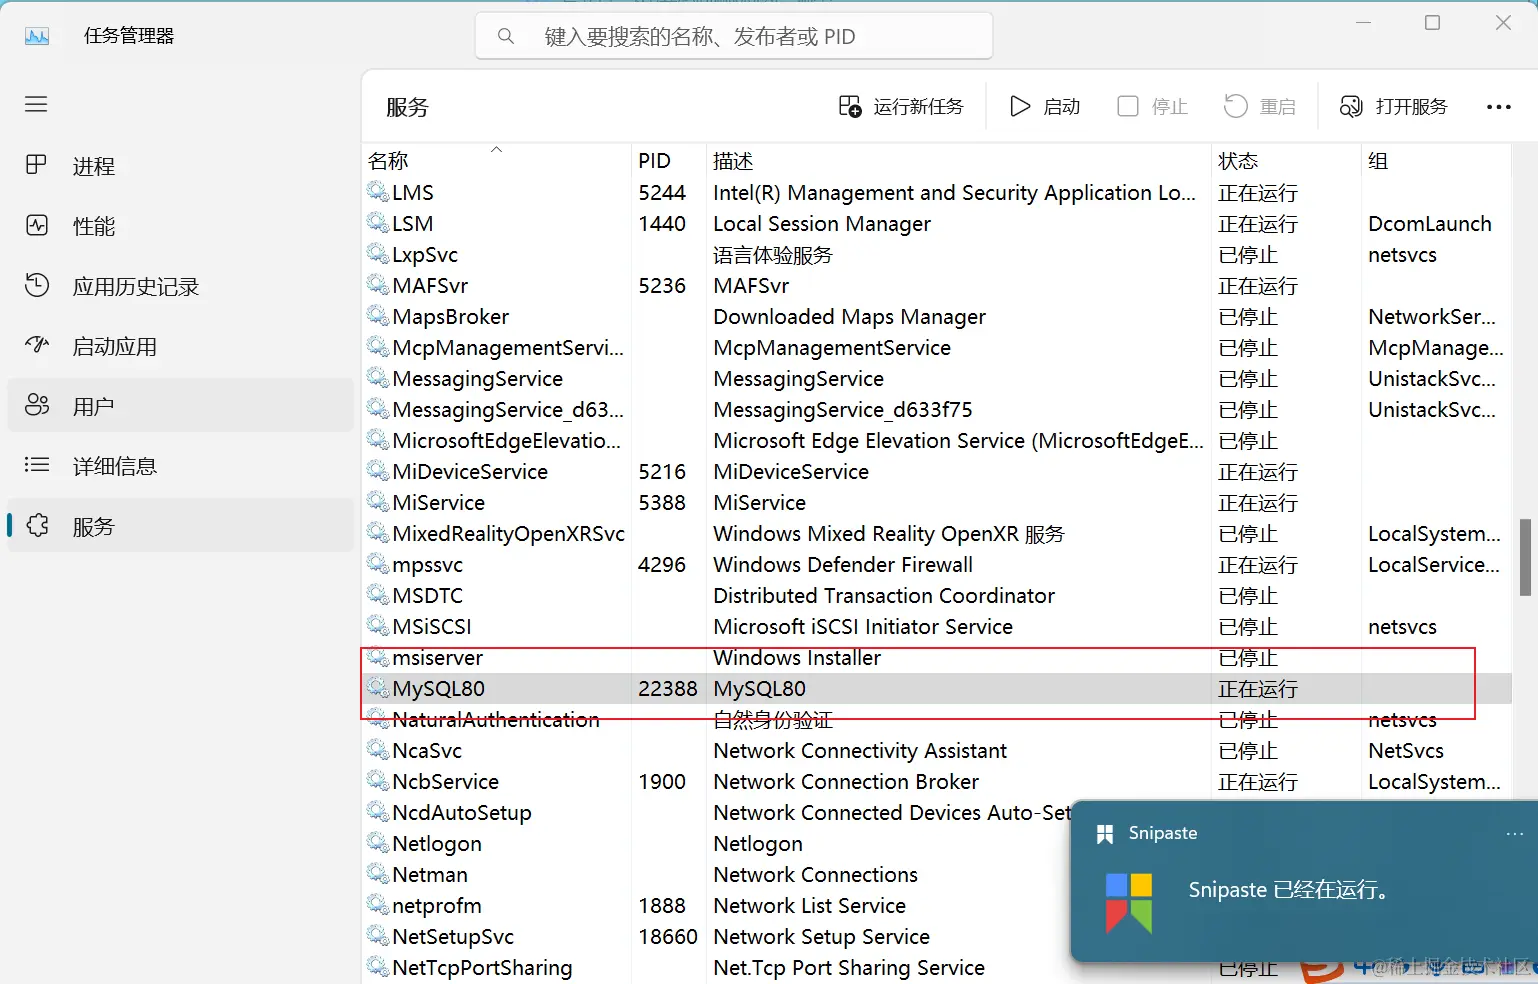Click the 重启 service button
Image resolution: width=1538 pixels, height=984 pixels.
(x=1259, y=106)
